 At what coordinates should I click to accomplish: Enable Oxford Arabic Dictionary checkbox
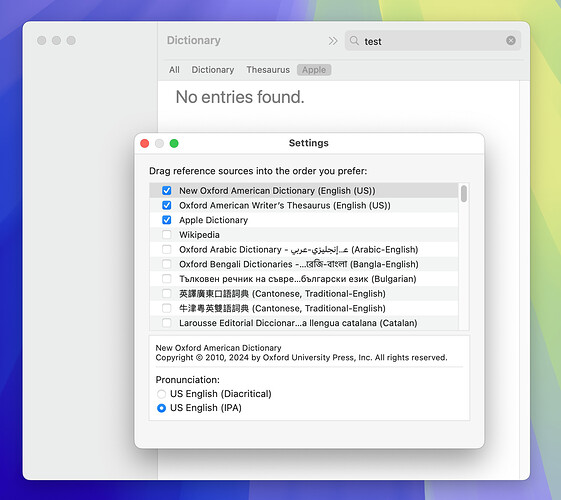167,249
